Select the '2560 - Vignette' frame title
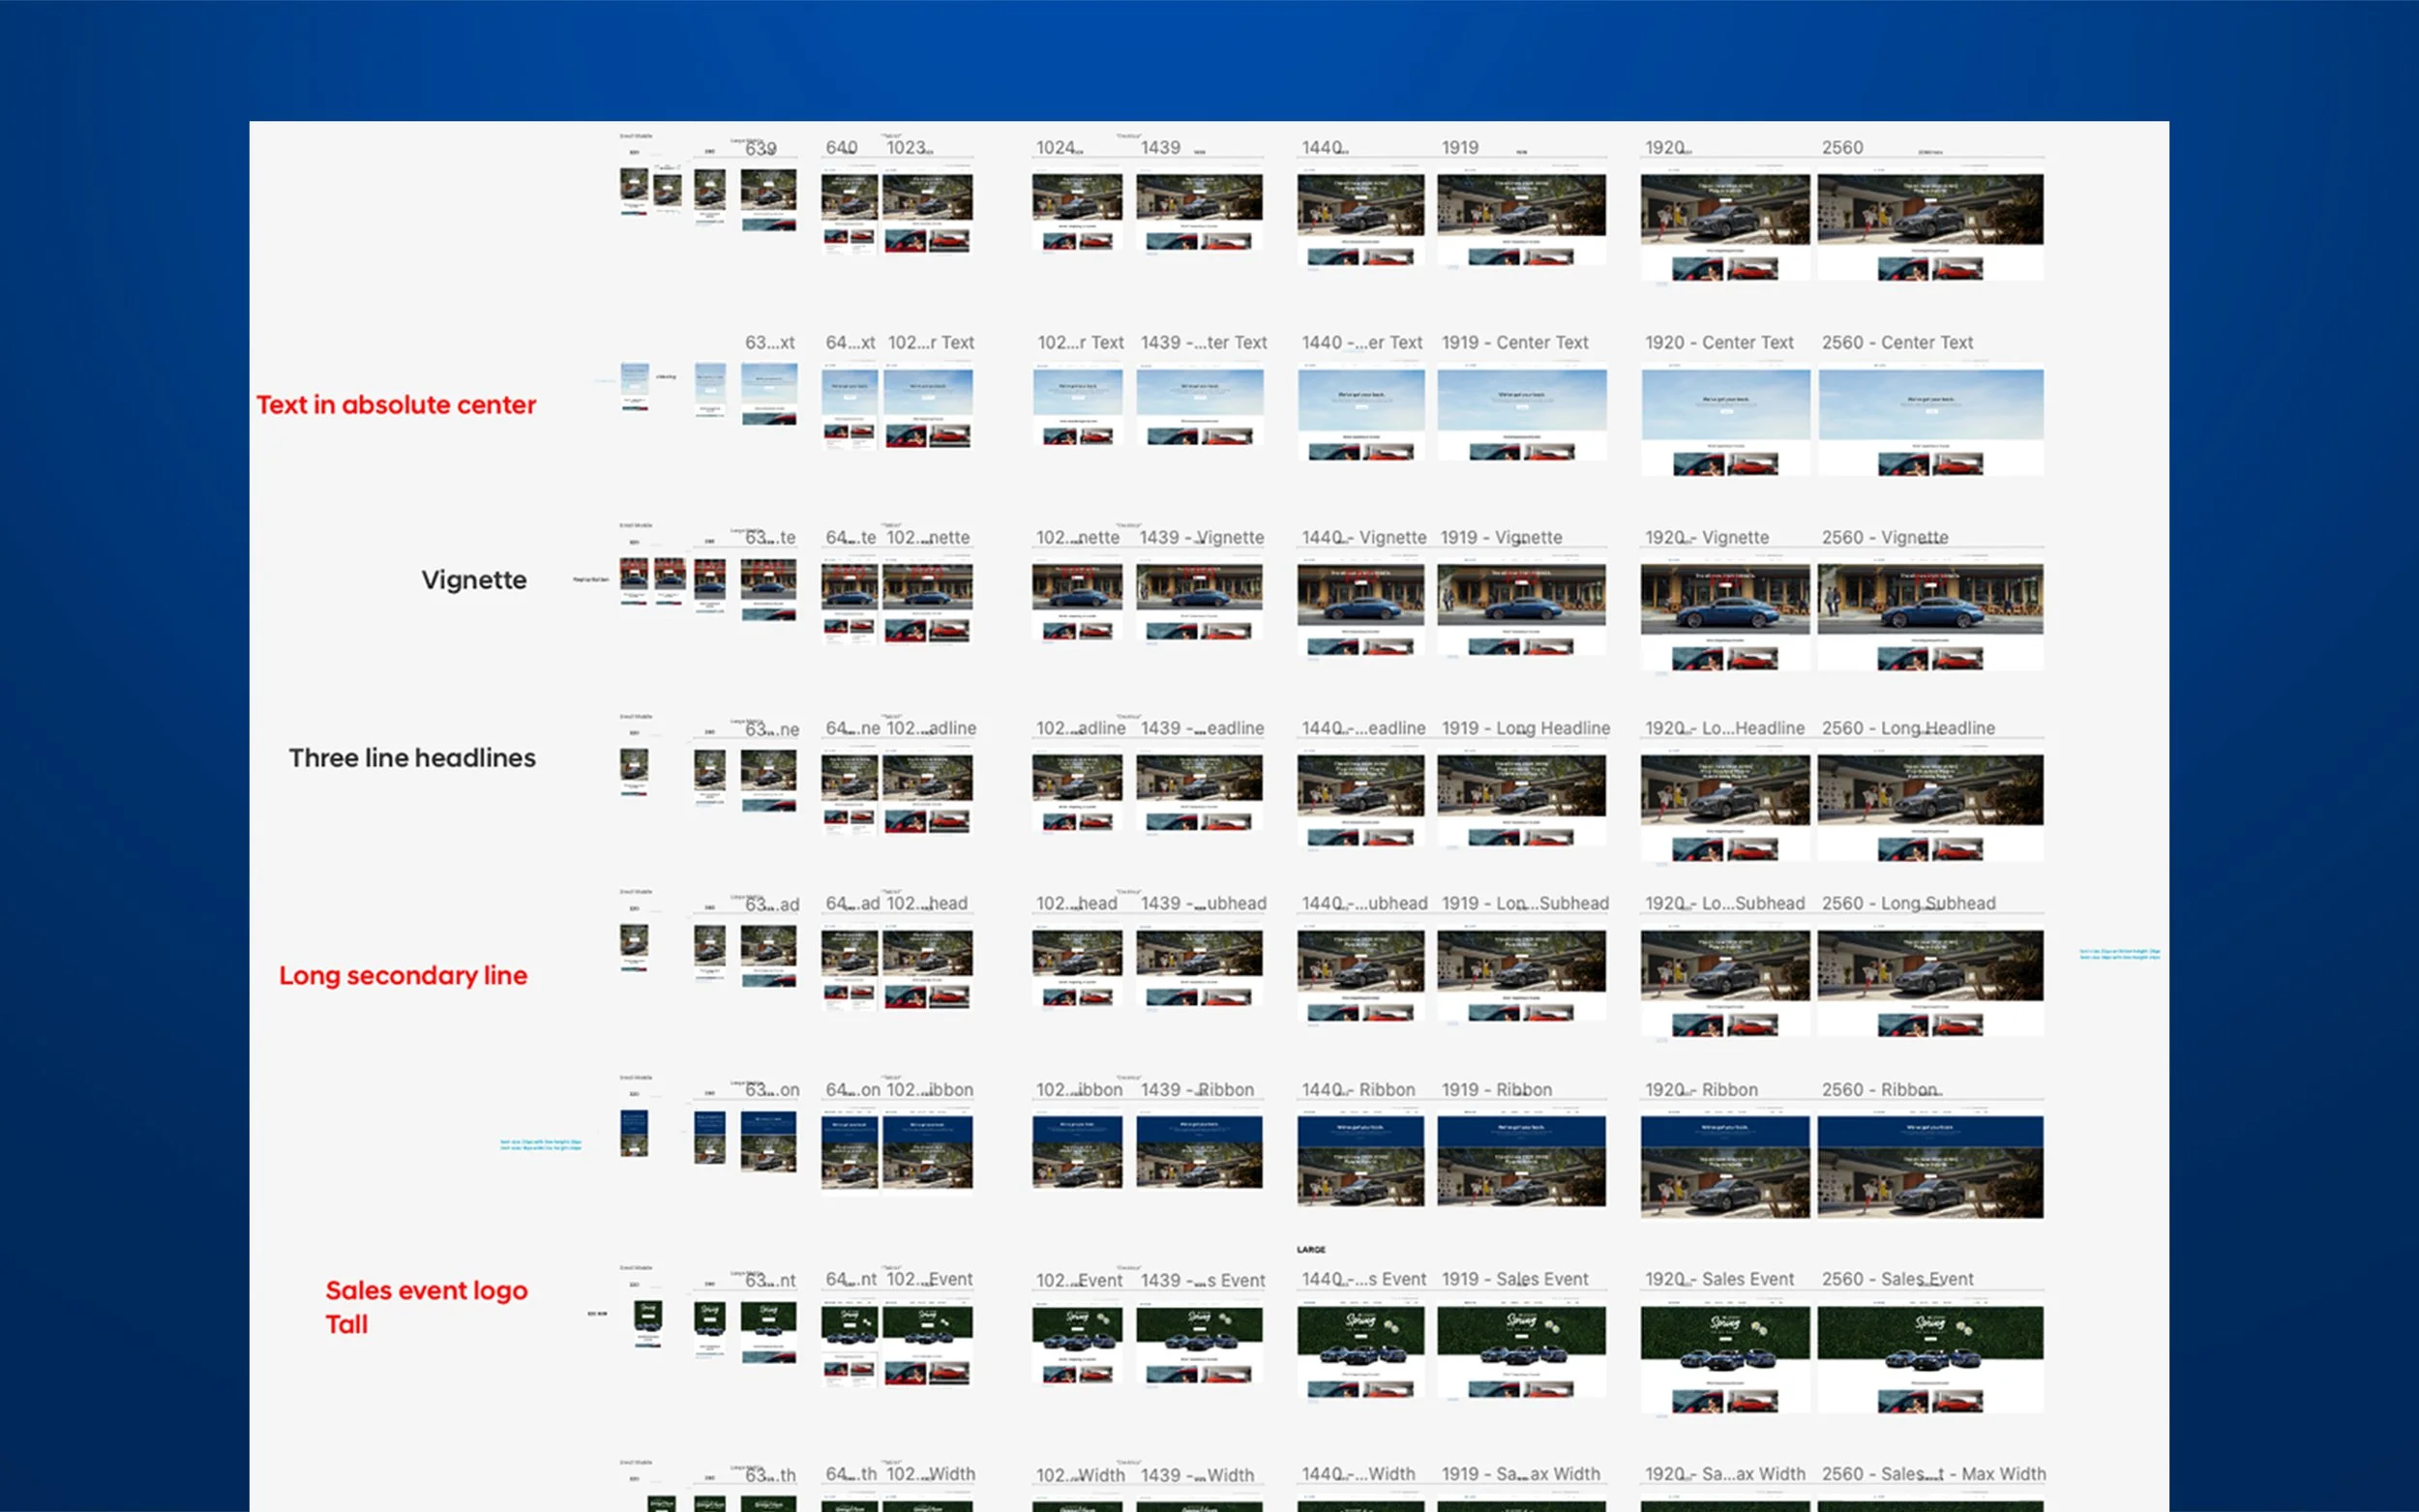The width and height of the screenshot is (2419, 1512). [1884, 538]
